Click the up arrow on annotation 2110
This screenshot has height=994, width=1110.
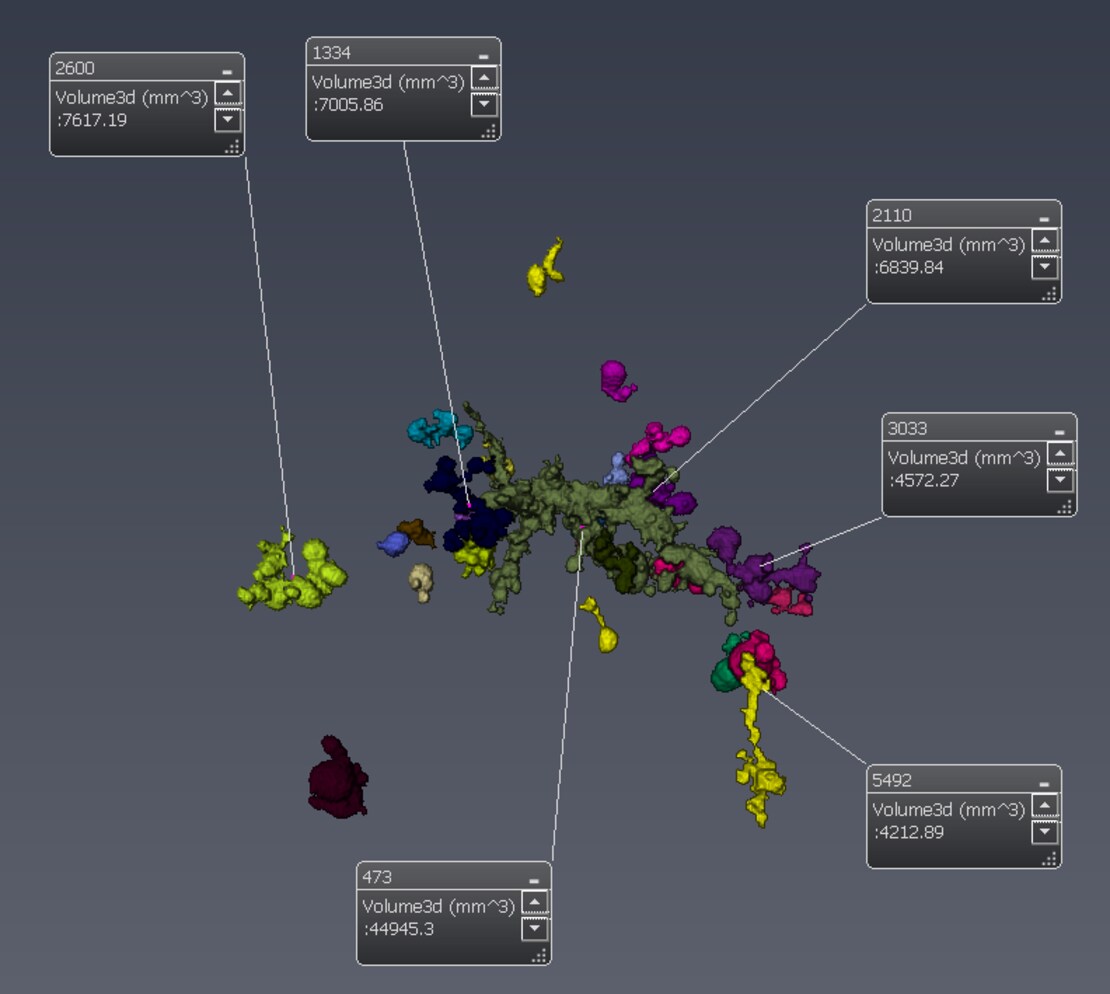click(x=1045, y=239)
